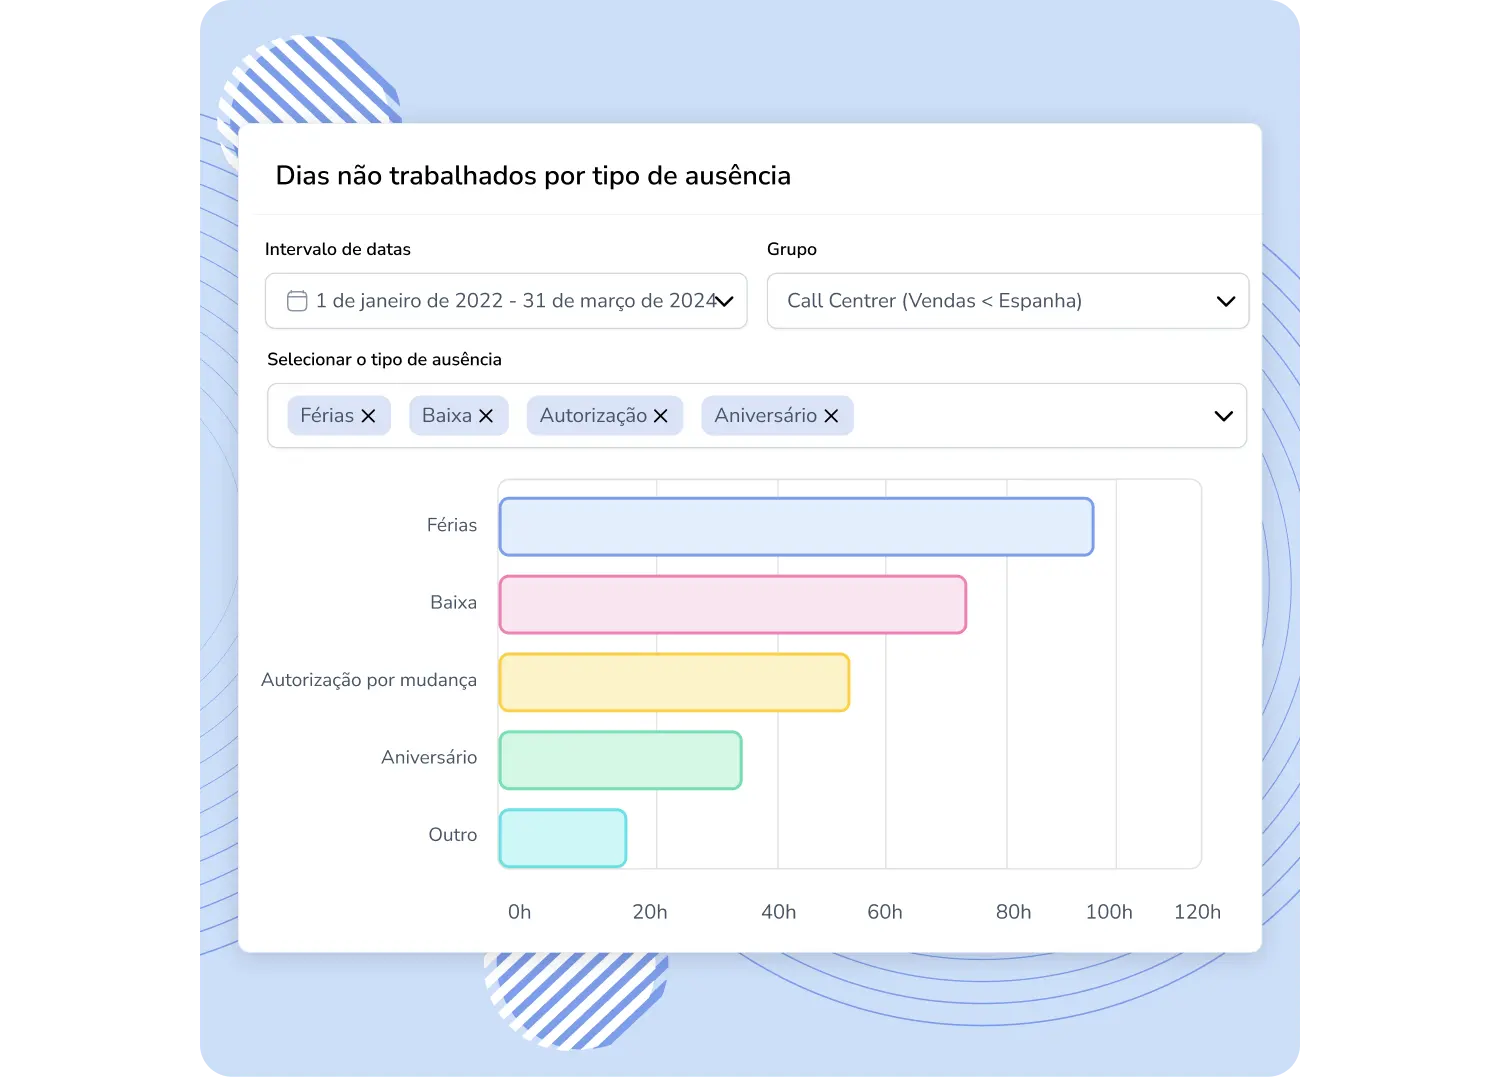
Task: Click the blue Férias bar in chart
Action: pos(796,527)
